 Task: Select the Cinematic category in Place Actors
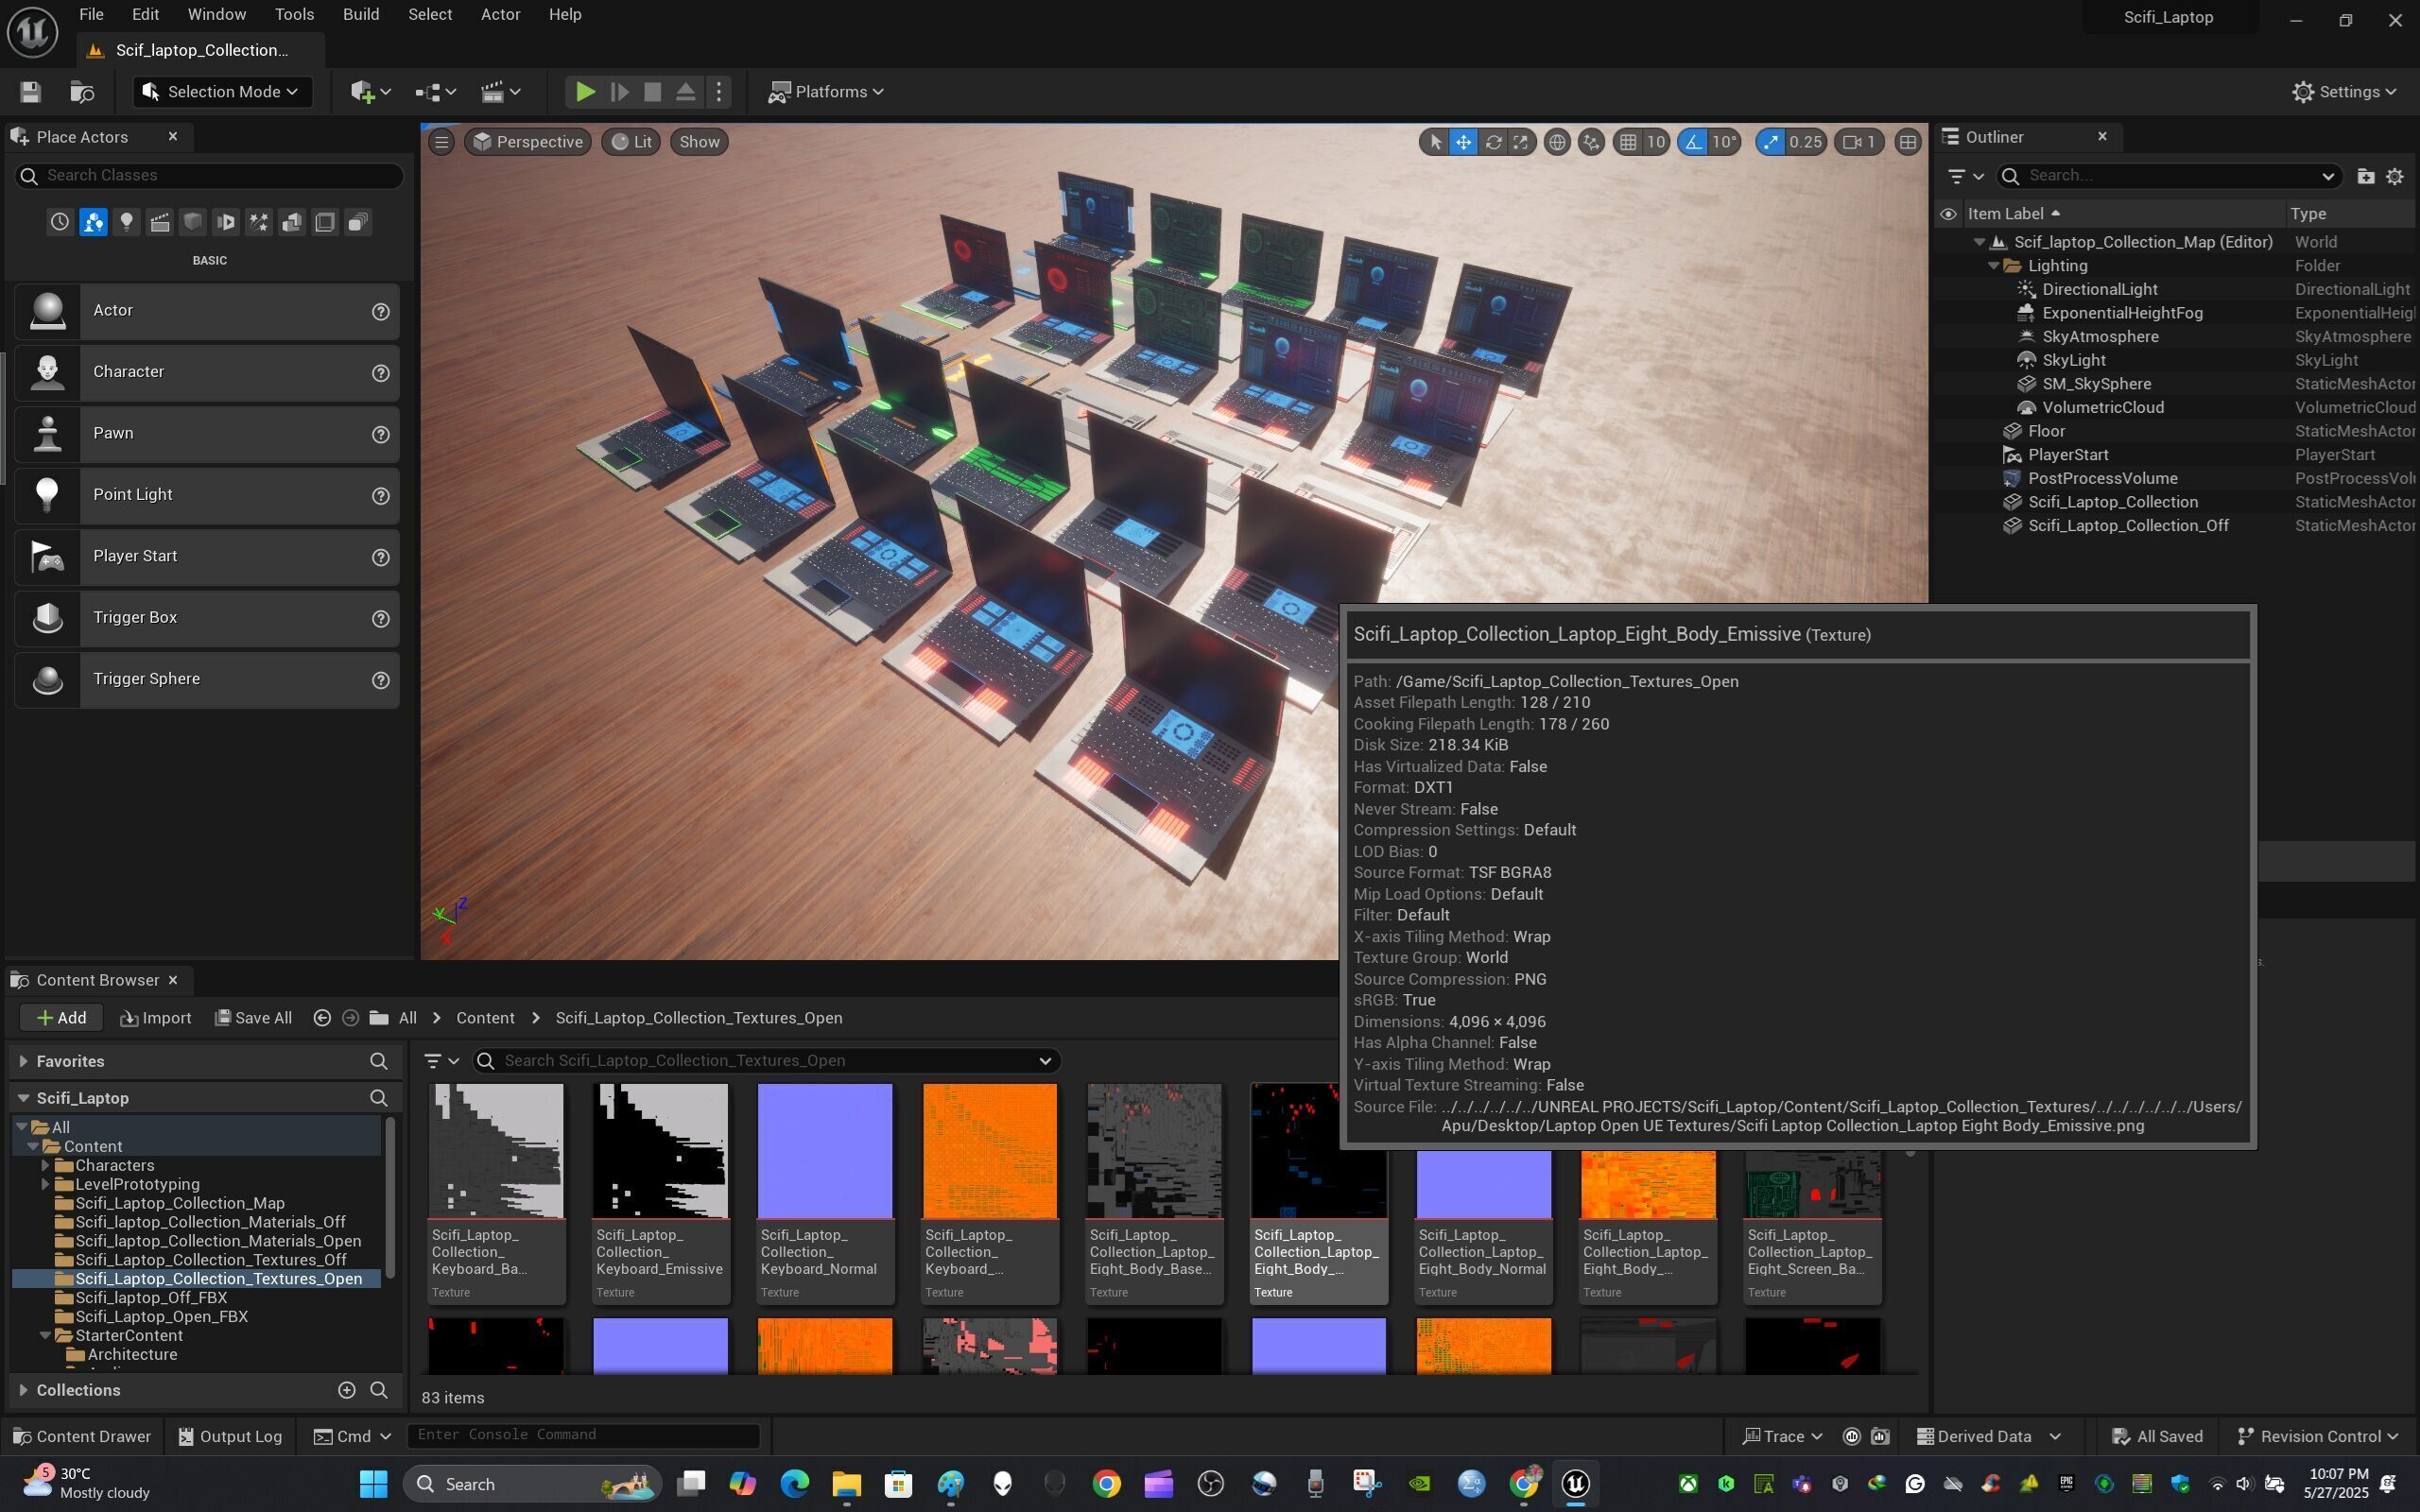point(160,222)
